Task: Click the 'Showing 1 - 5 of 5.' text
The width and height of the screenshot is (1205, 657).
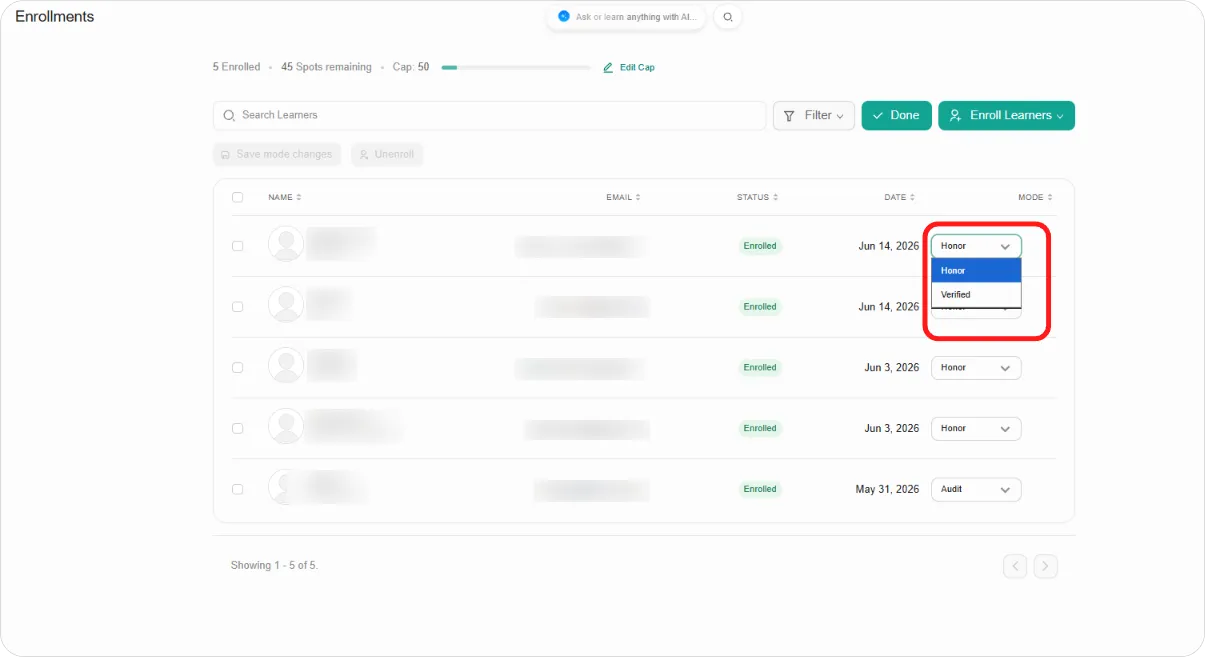Action: tap(274, 566)
